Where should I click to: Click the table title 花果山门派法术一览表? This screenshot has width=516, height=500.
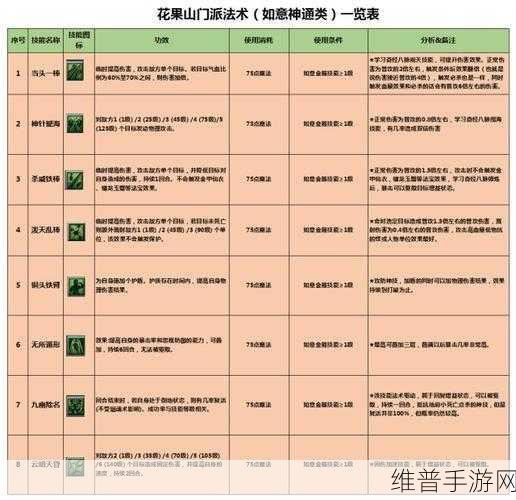[x=268, y=14]
